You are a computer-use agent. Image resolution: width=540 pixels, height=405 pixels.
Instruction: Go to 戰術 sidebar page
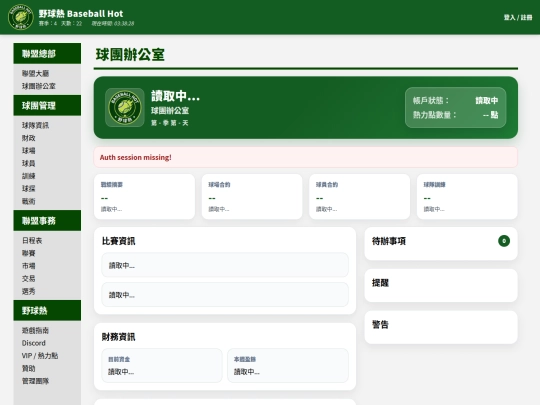[29, 201]
